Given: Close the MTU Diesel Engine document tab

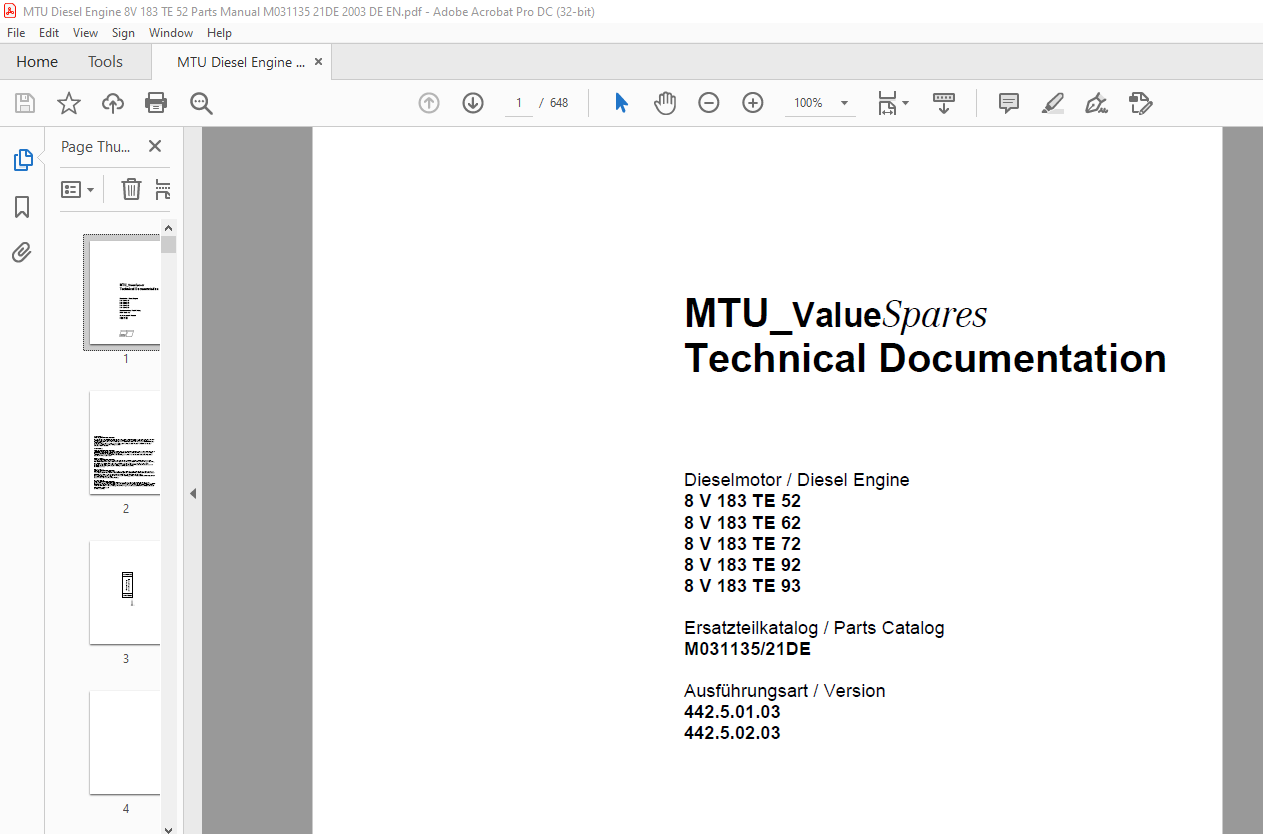Looking at the screenshot, I should [x=319, y=62].
